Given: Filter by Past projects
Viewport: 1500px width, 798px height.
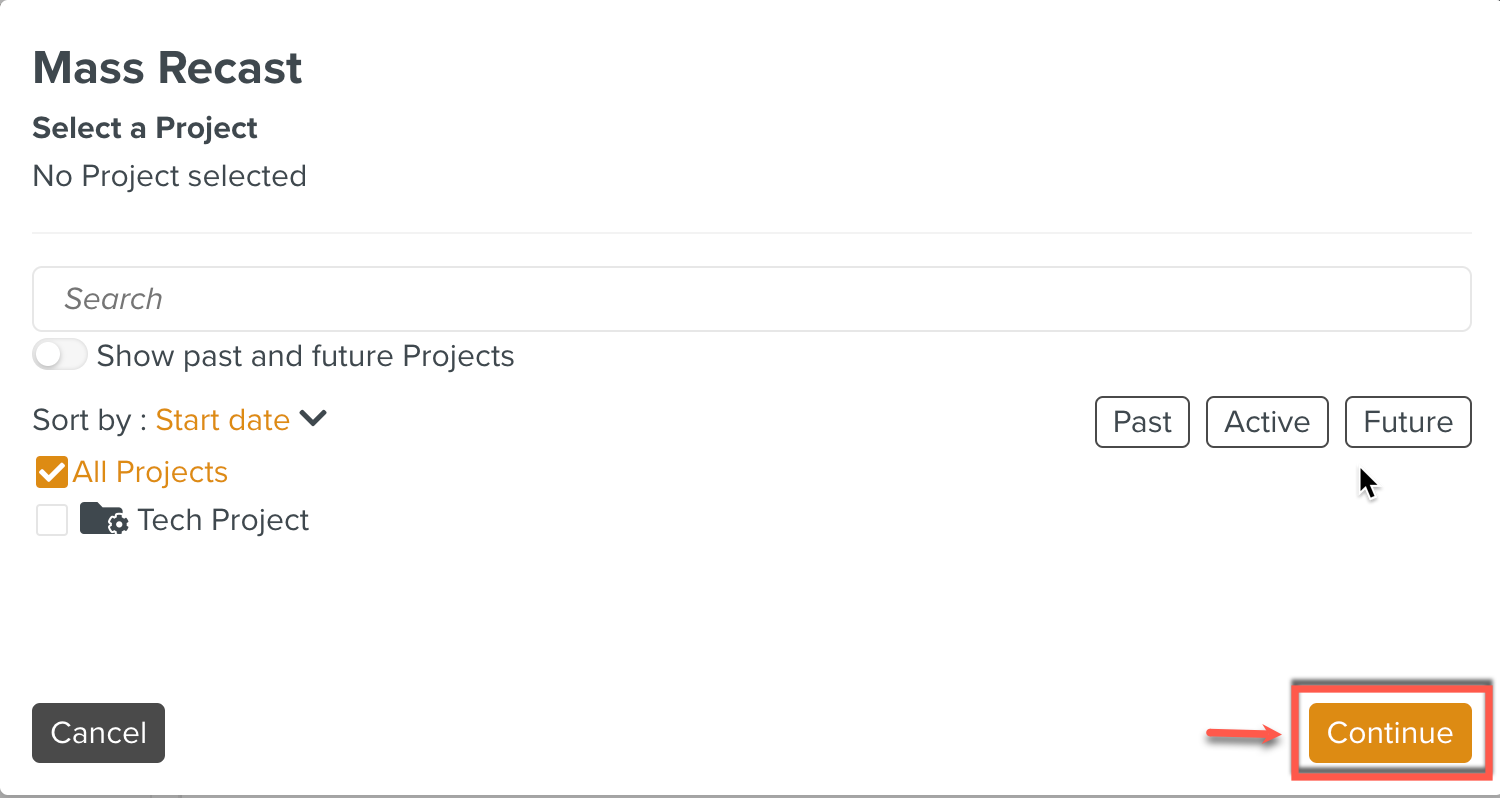Looking at the screenshot, I should (1142, 422).
